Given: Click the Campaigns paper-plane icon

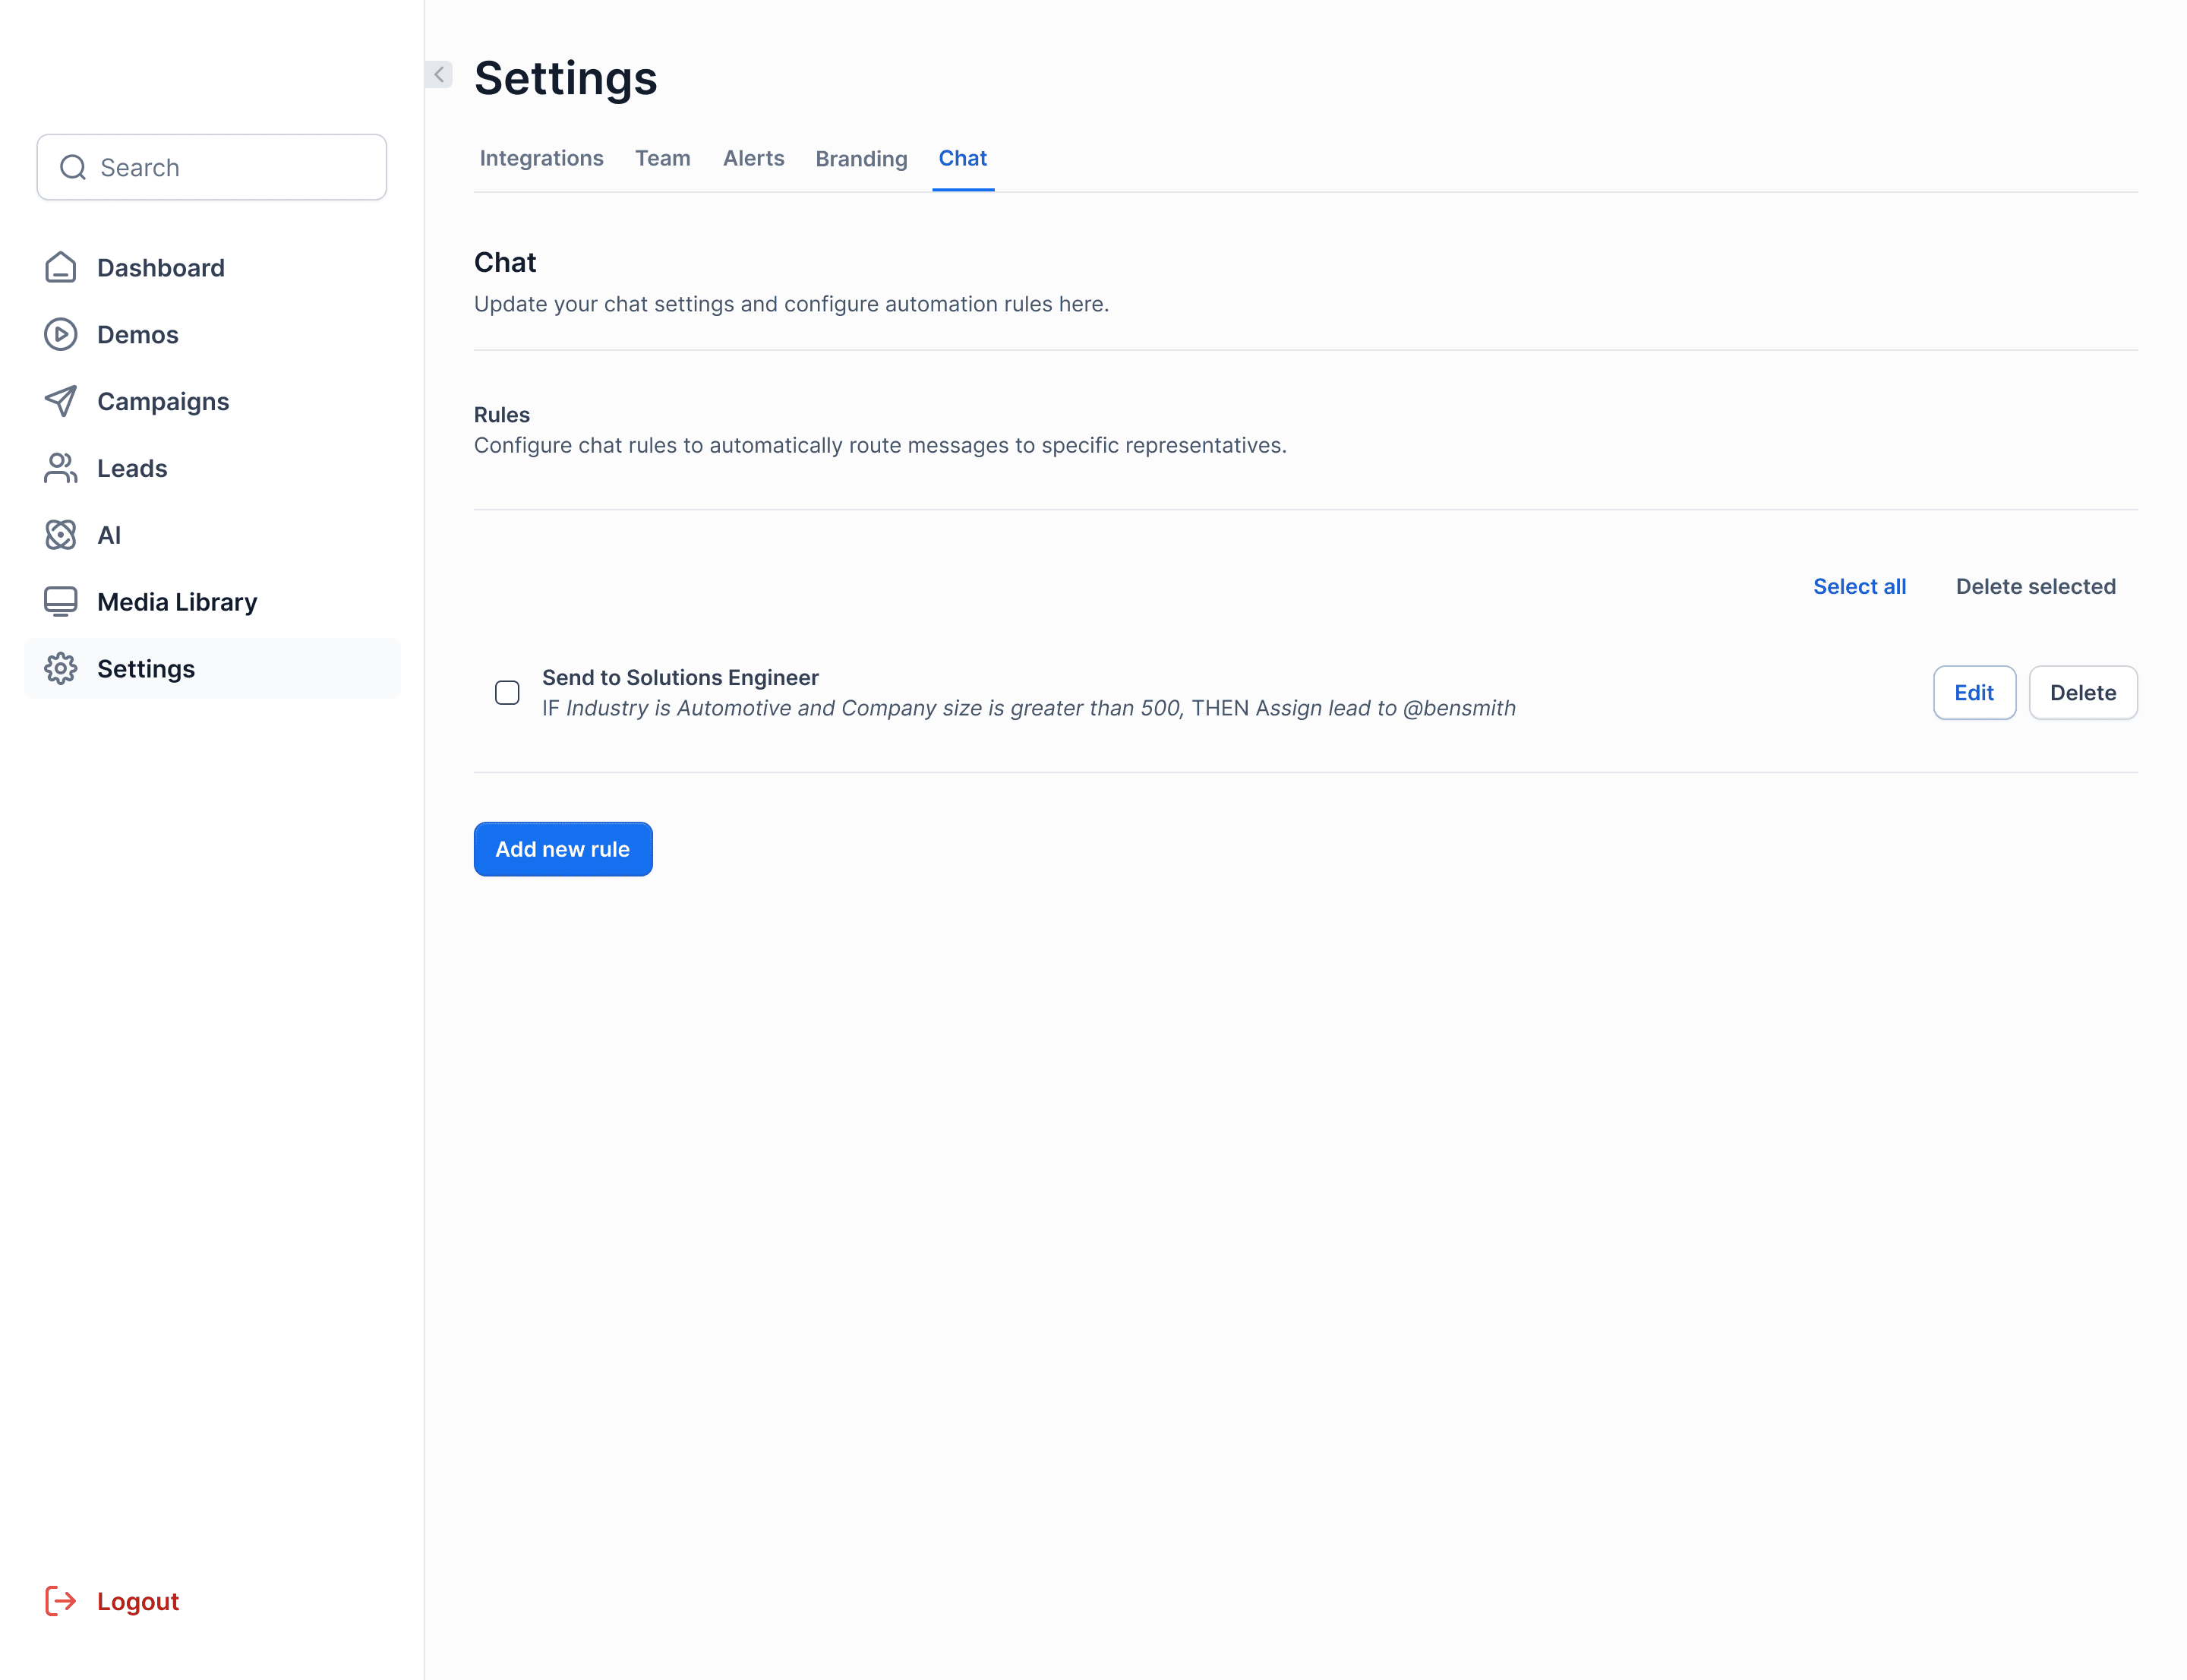Looking at the screenshot, I should tap(60, 401).
